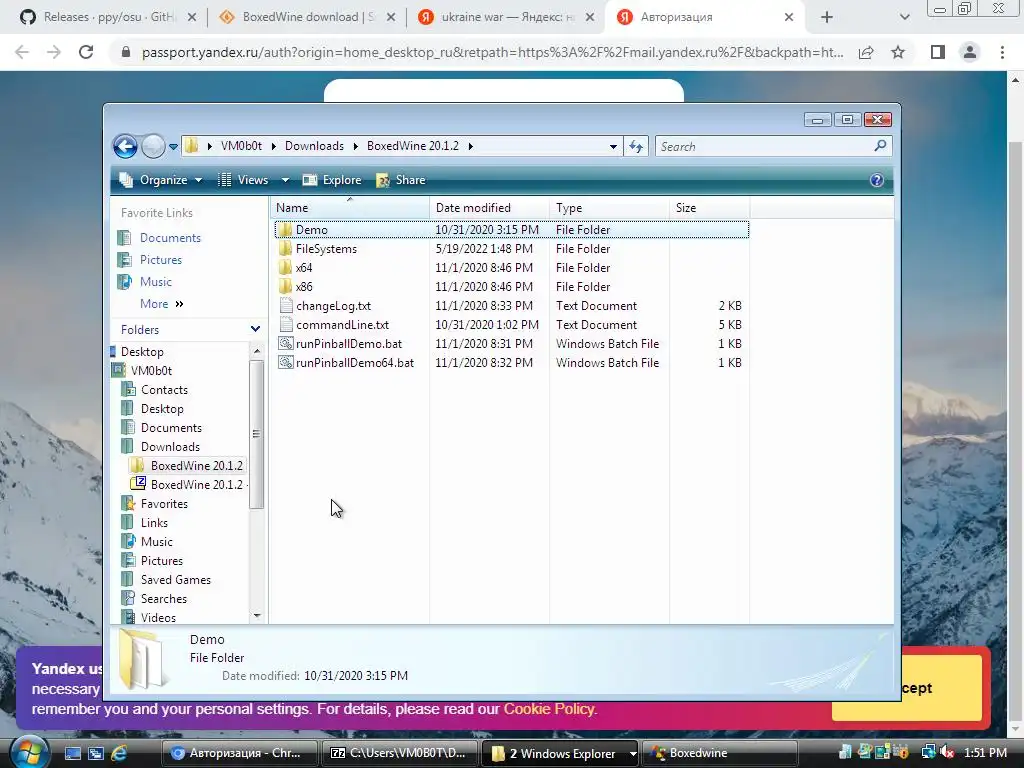The height and width of the screenshot is (768, 1024).
Task: Select Contacts in the folder tree
Action: pos(164,389)
